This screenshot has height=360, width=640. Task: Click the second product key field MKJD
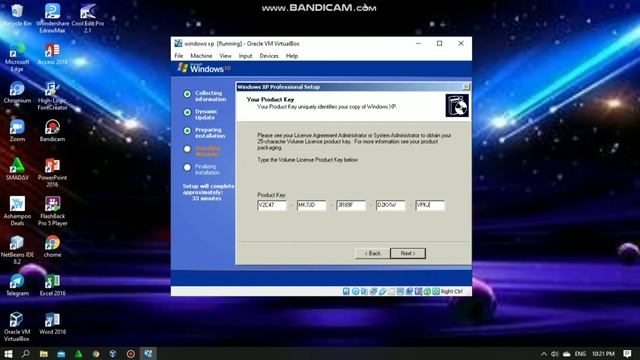pos(311,205)
